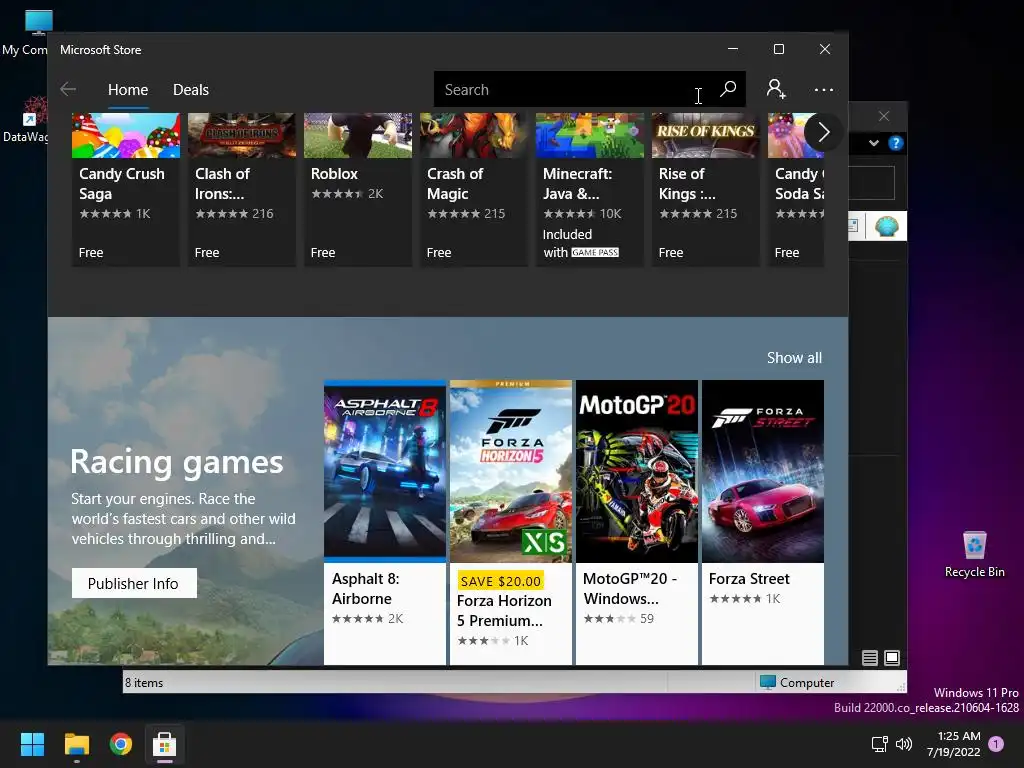The image size is (1024, 768).
Task: Click the shell icon in the background window
Action: coord(886,226)
